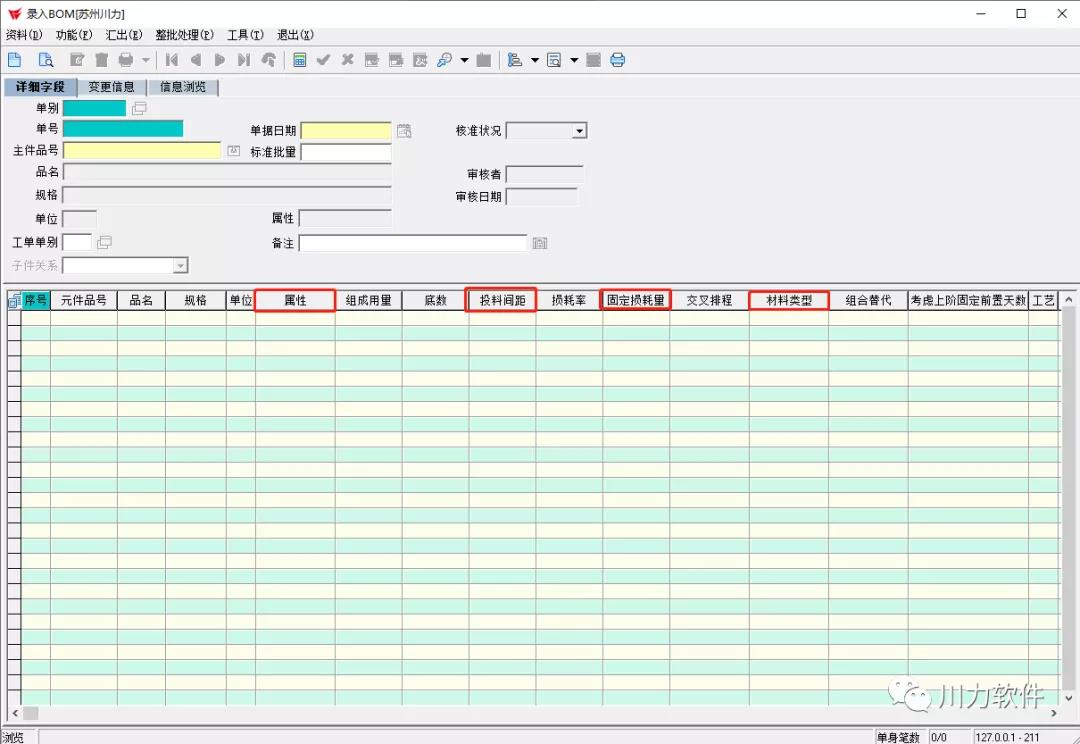Open dropdown arrow next to key icon
The width and height of the screenshot is (1080, 744).
coord(464,60)
